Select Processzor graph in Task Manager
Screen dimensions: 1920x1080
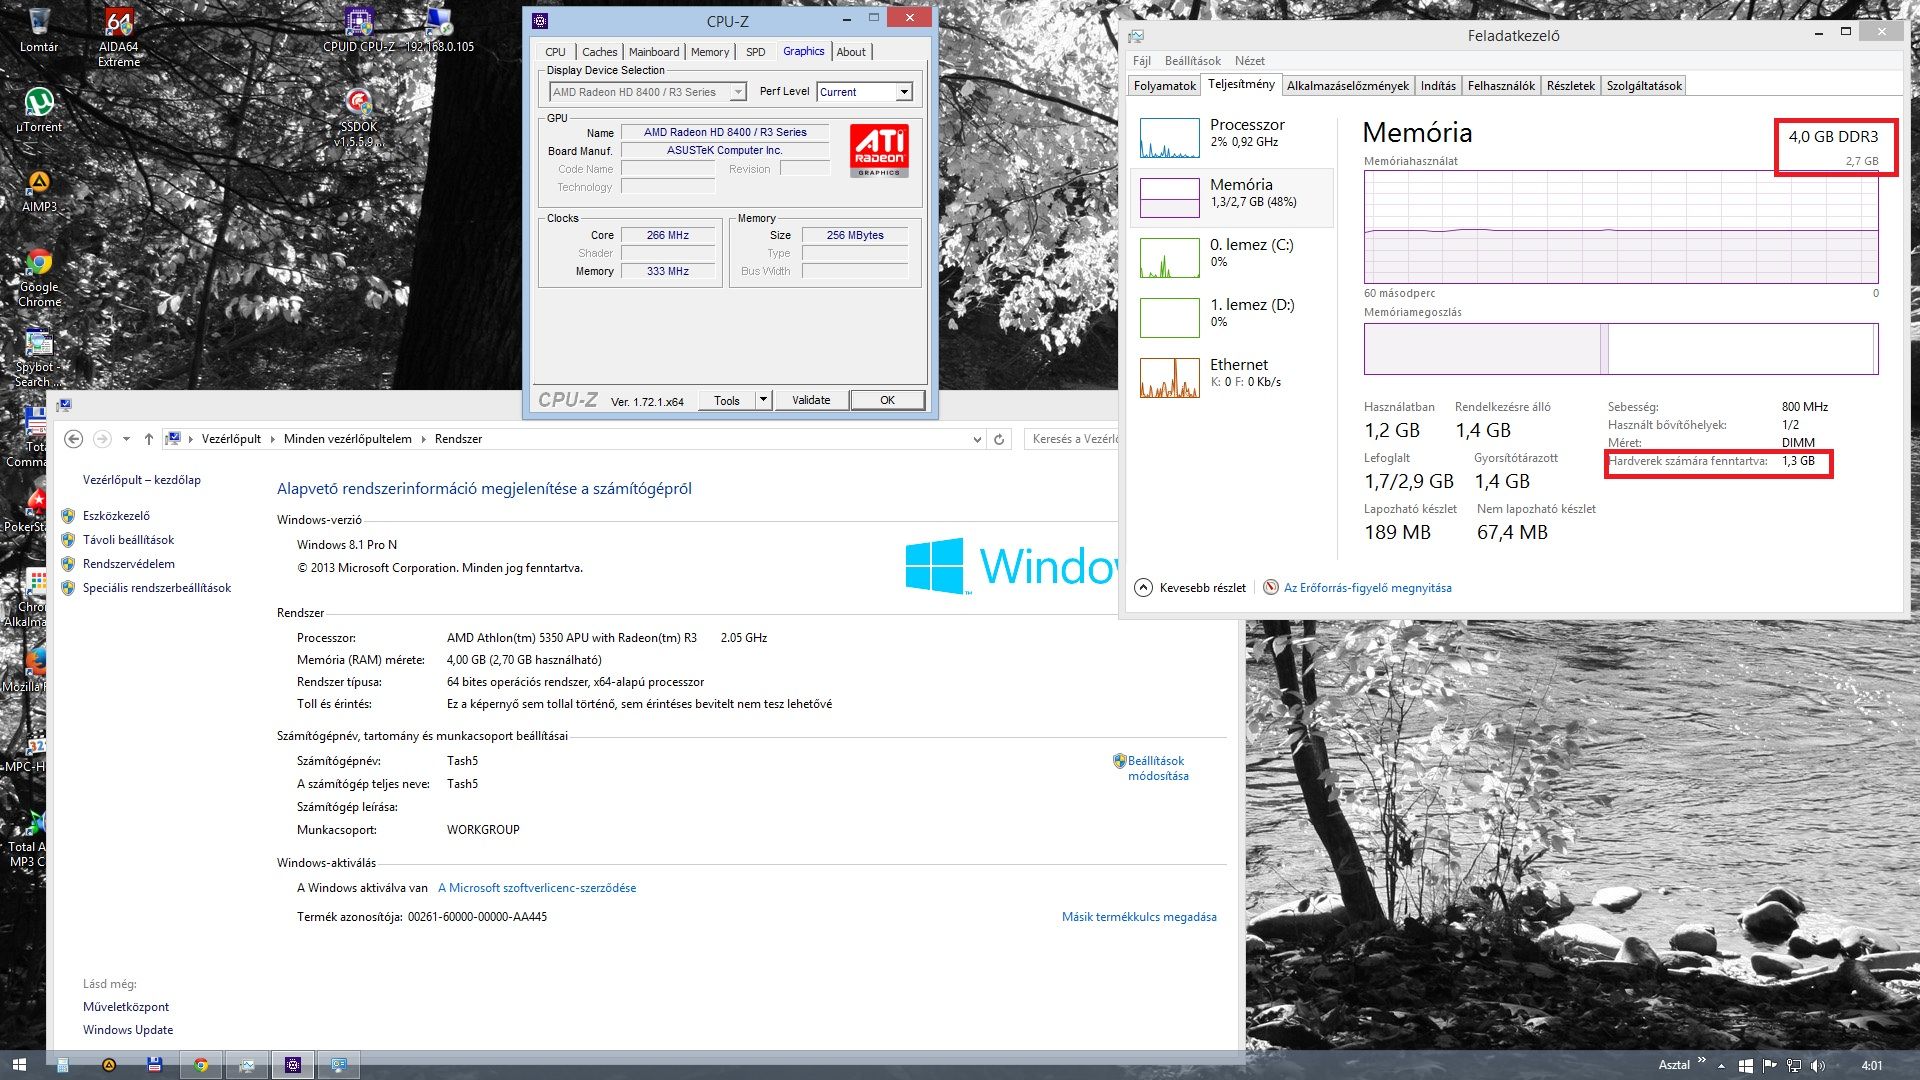coord(1232,137)
